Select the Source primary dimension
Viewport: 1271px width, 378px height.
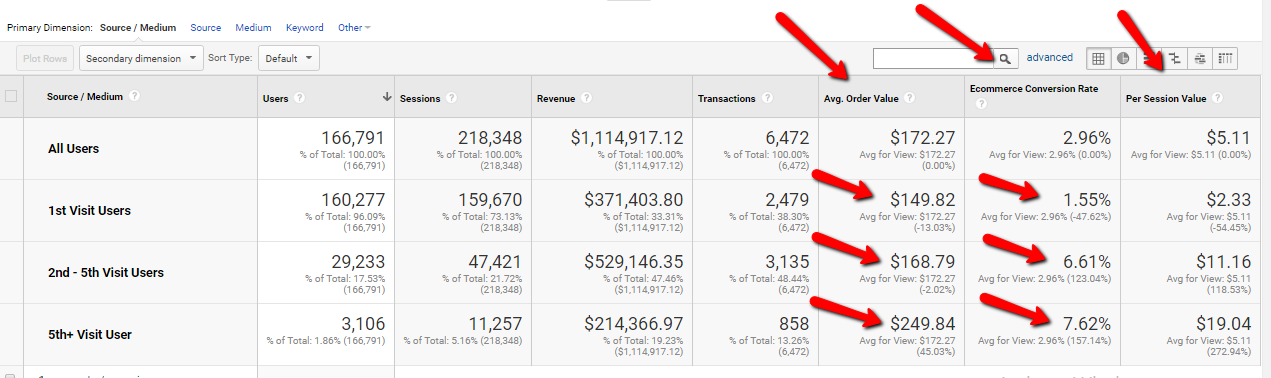(x=206, y=28)
